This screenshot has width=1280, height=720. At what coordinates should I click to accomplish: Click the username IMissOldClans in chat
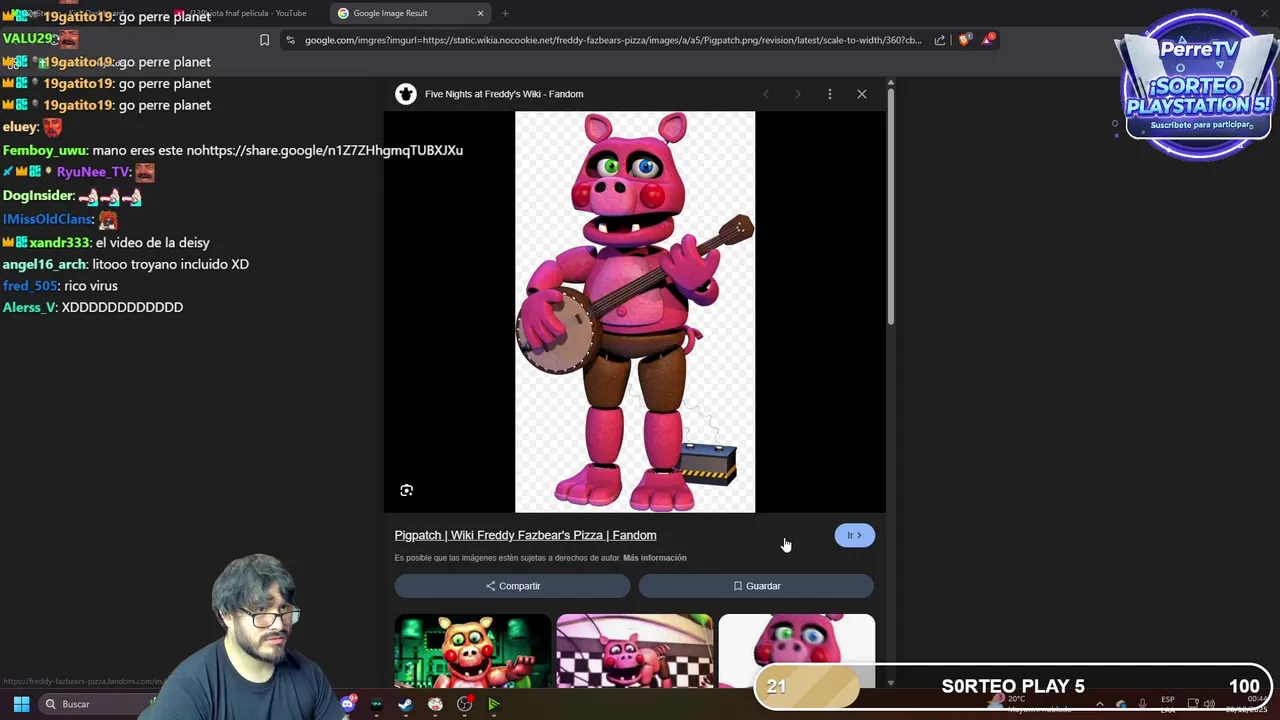tap(47, 219)
